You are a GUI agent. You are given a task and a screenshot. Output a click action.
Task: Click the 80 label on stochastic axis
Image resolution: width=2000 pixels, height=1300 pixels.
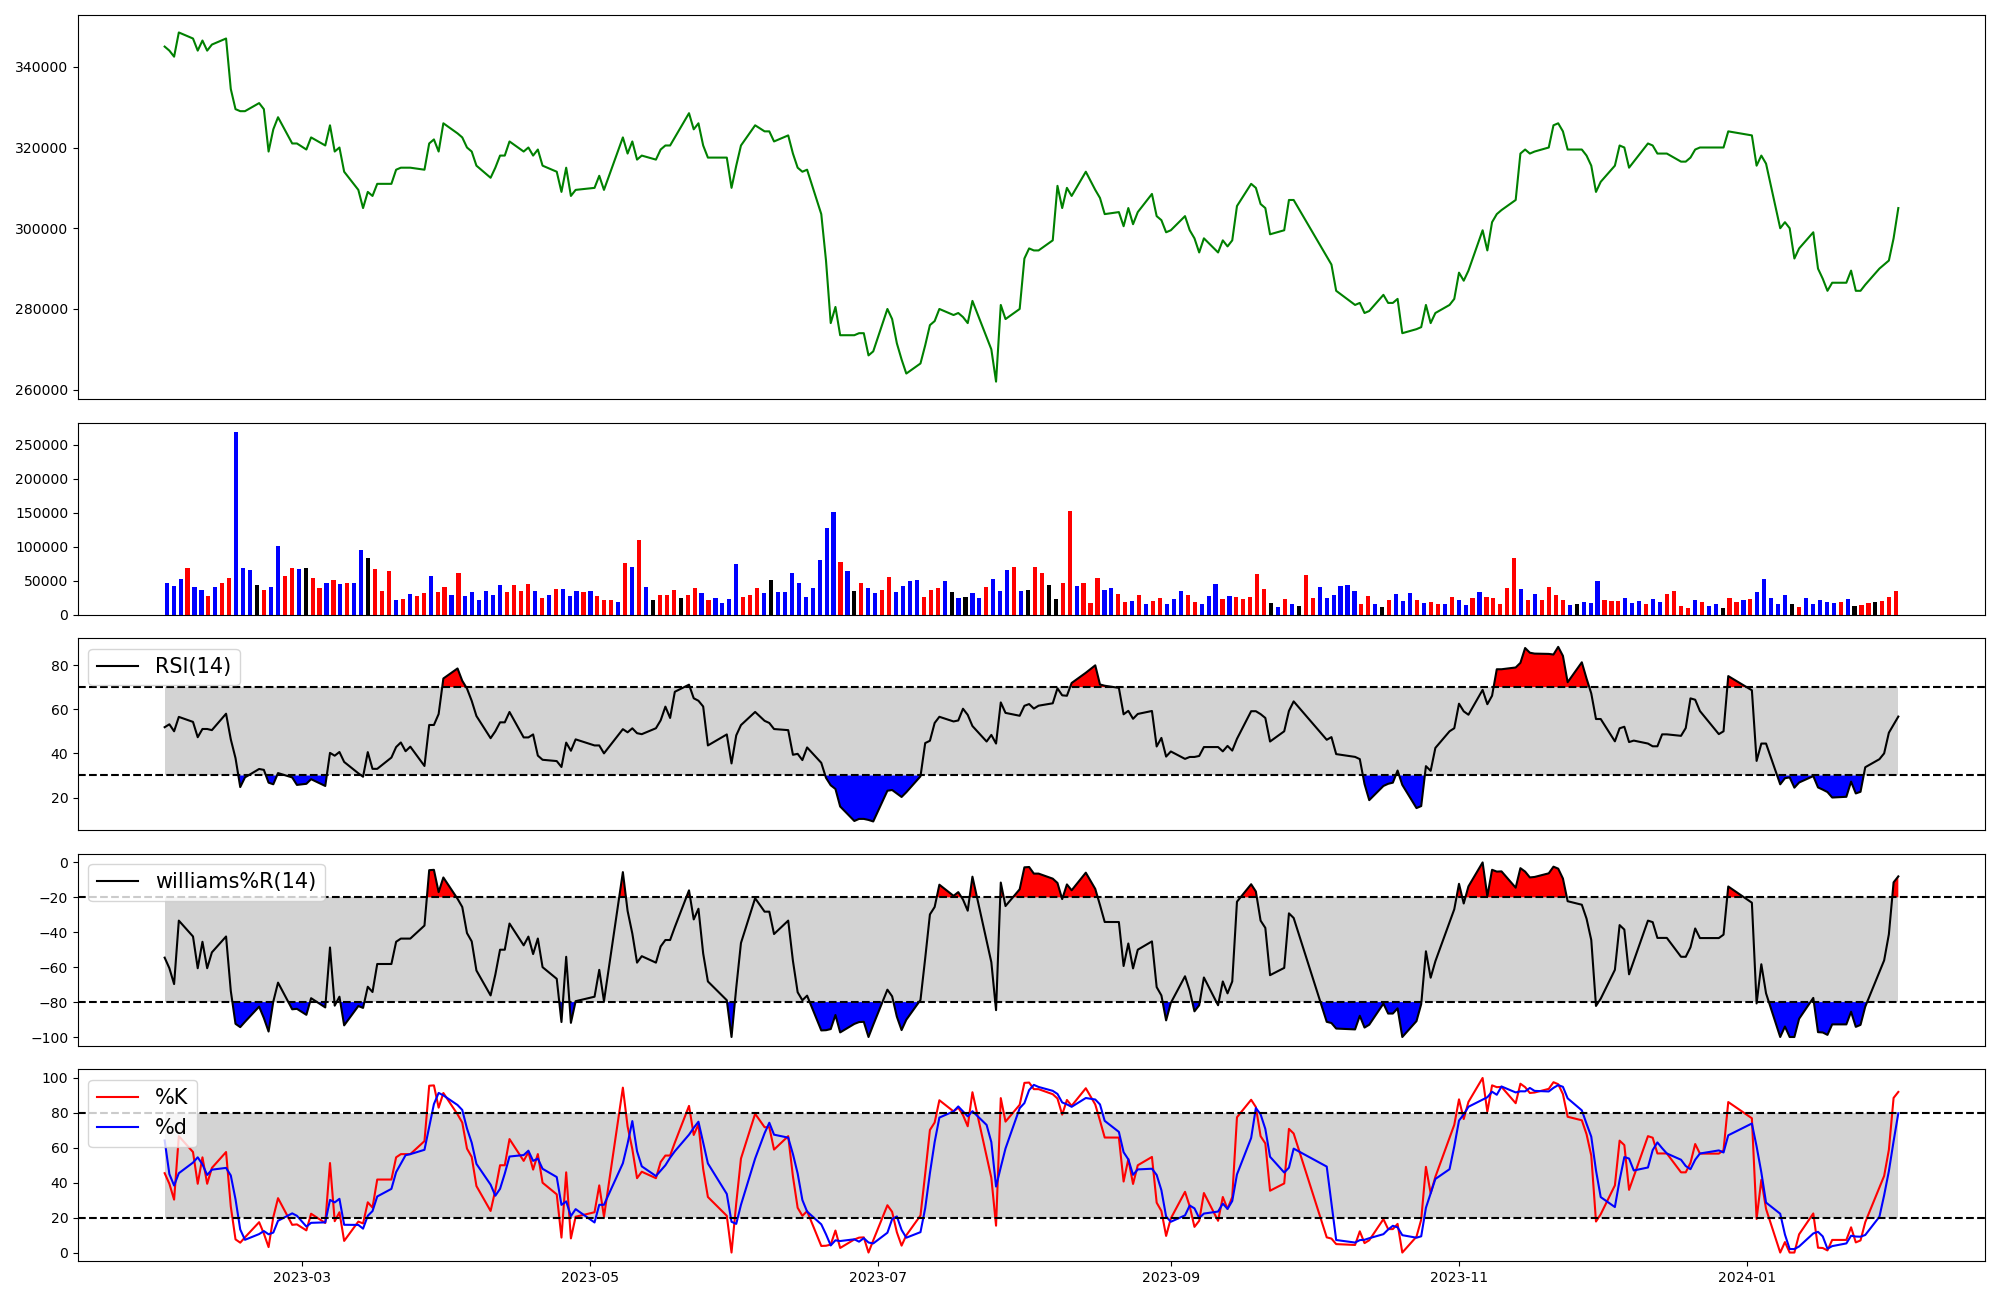59,1114
